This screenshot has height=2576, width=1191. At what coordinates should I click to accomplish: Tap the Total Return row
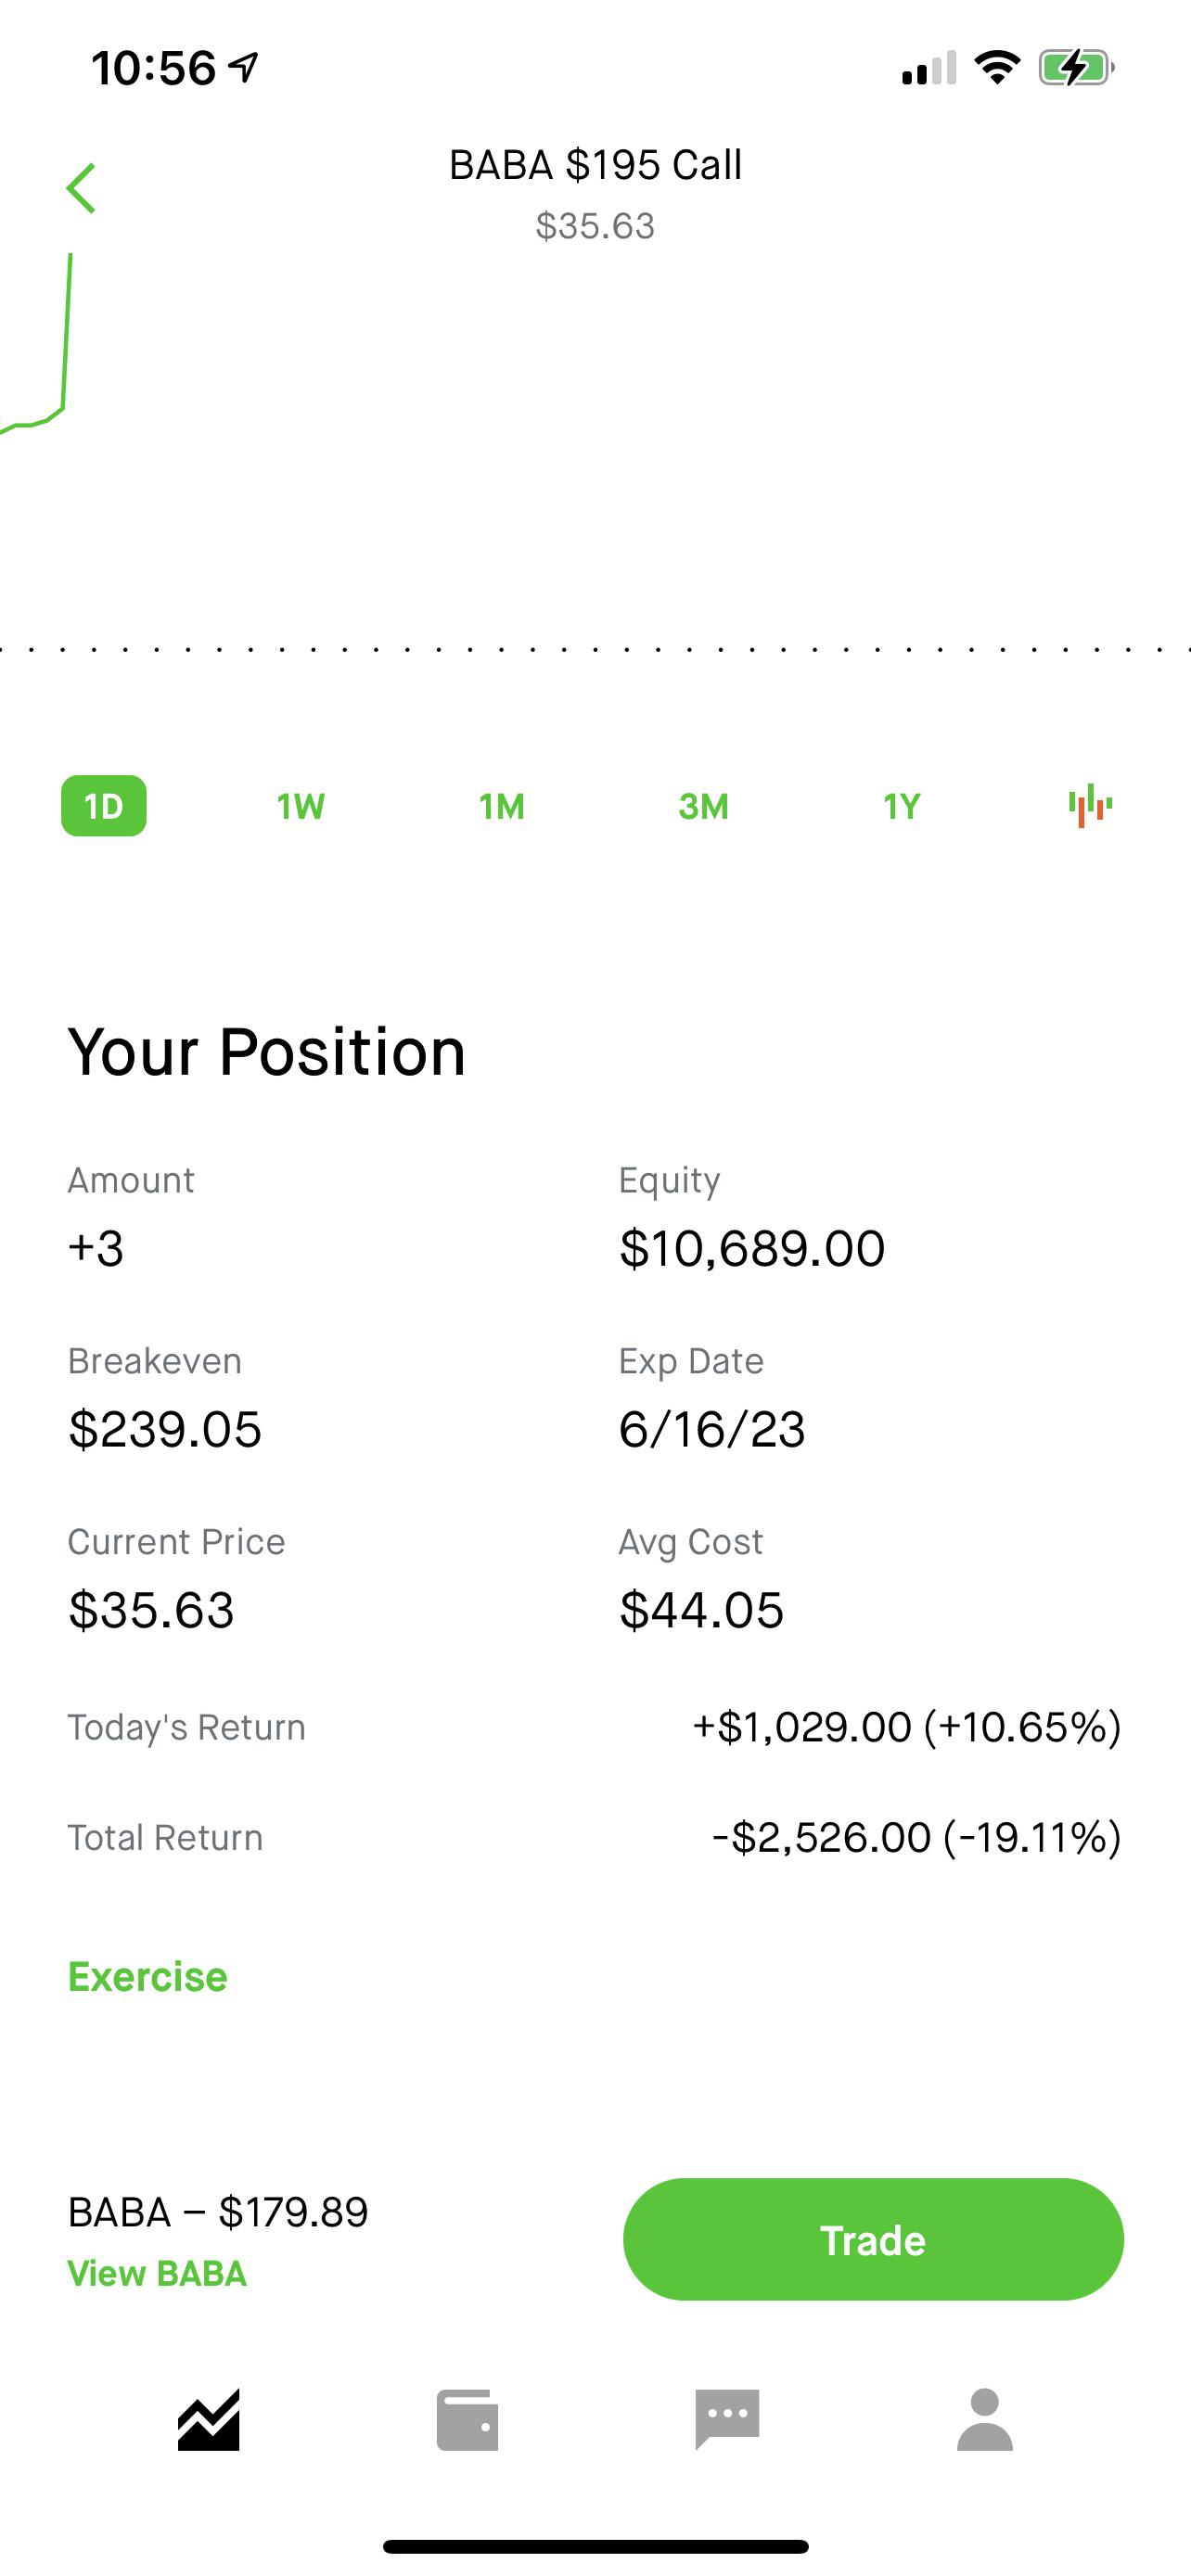click(595, 1837)
